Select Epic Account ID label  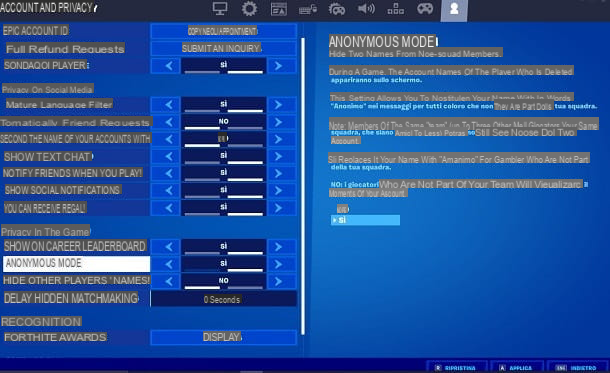[x=35, y=31]
